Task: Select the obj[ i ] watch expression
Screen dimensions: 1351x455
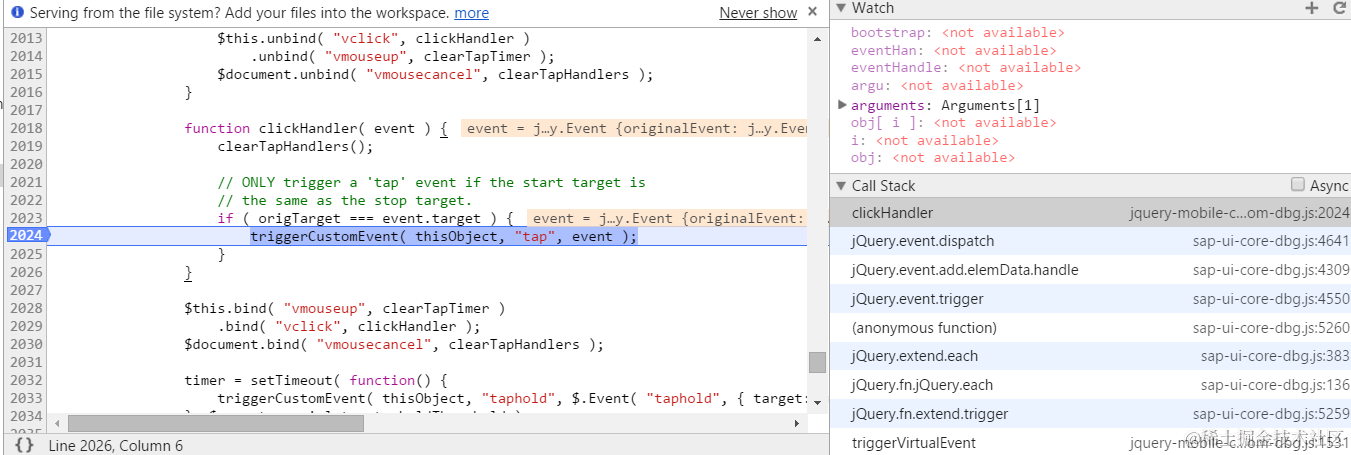Action: pos(953,123)
